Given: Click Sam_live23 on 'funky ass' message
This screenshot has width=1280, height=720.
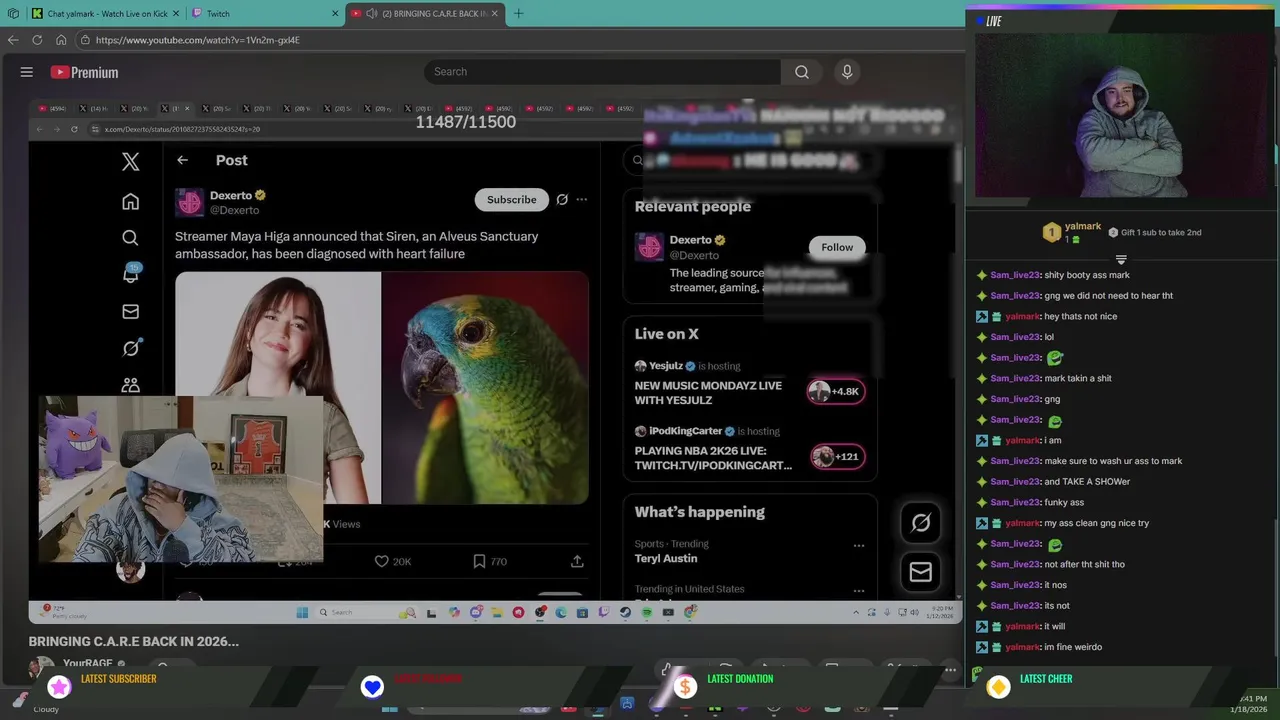Looking at the screenshot, I should [x=1015, y=503].
